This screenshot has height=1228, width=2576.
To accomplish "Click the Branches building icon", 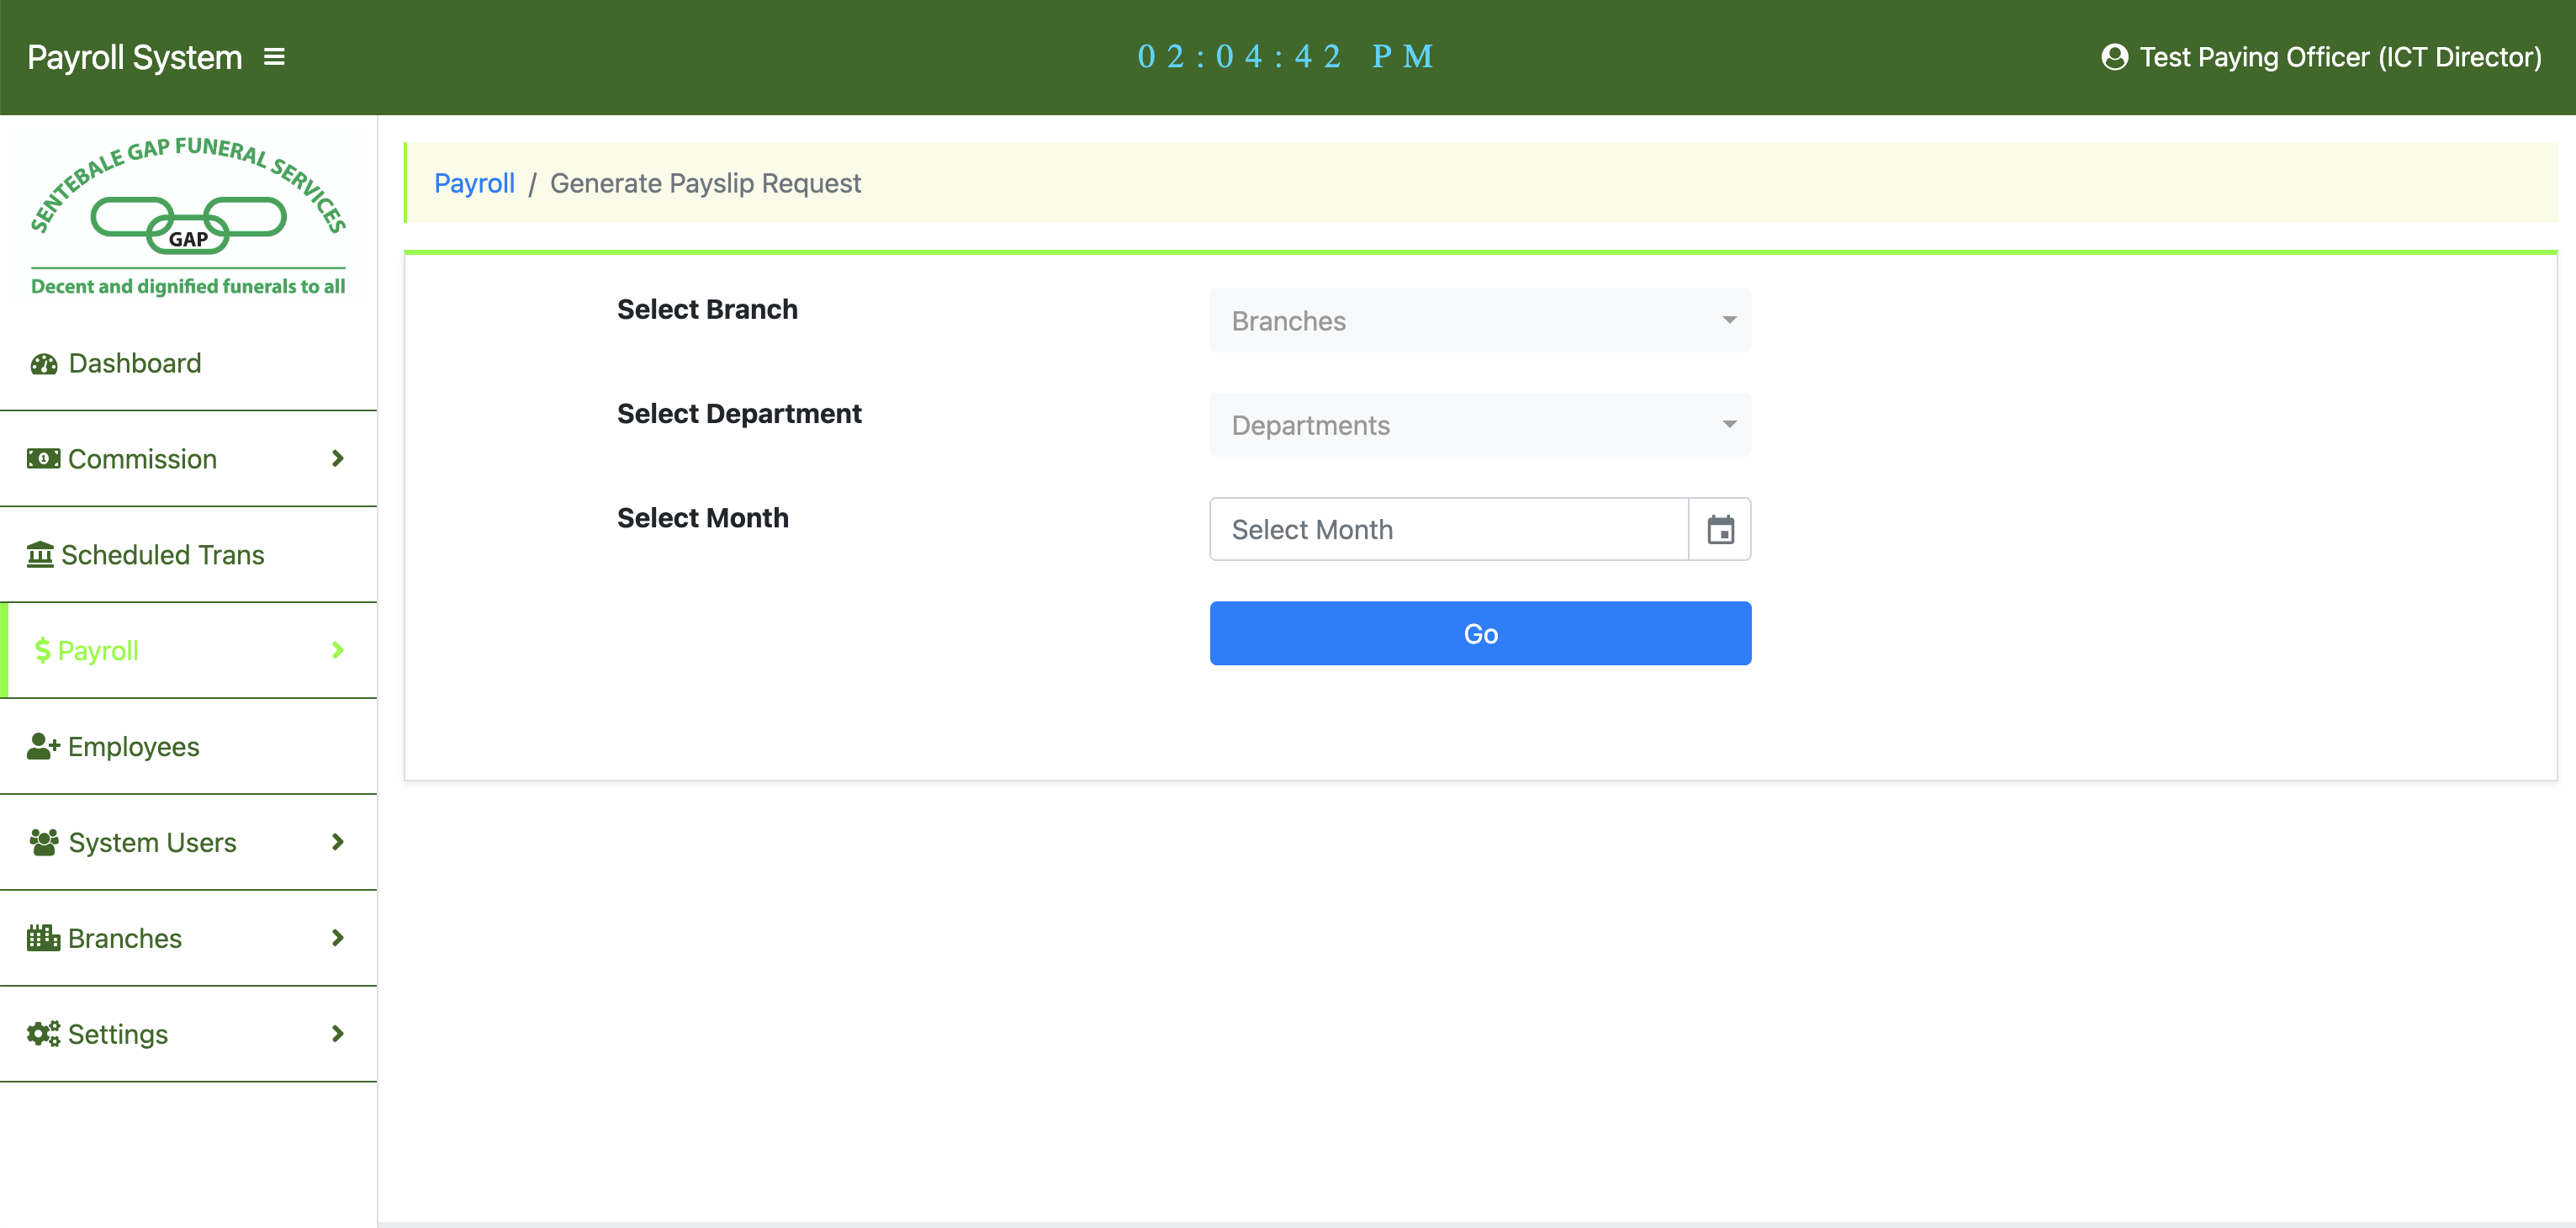I will click(x=43, y=938).
